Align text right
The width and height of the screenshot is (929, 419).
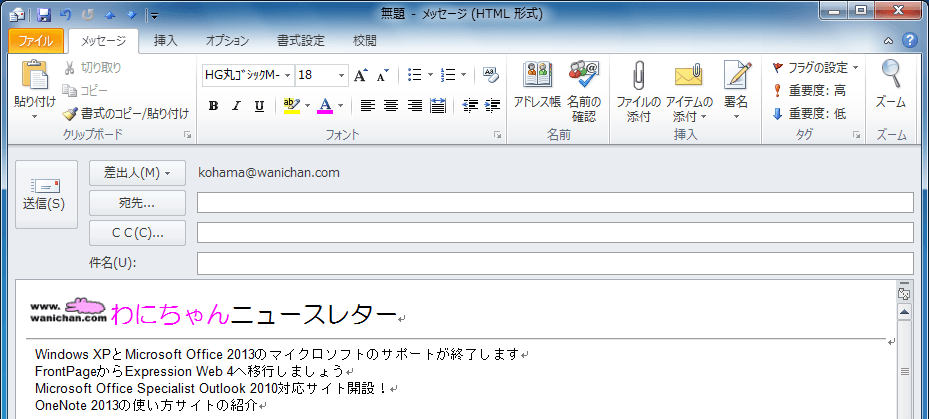tap(414, 106)
